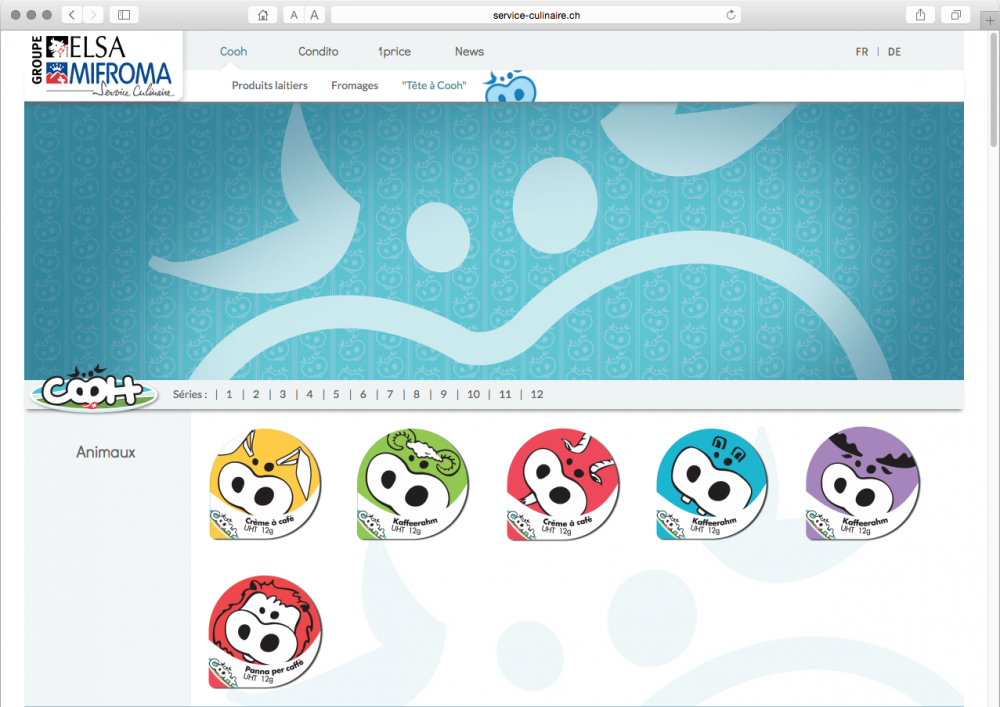Show all tabs overview icon
Image resolution: width=1000 pixels, height=707 pixels.
tap(956, 15)
